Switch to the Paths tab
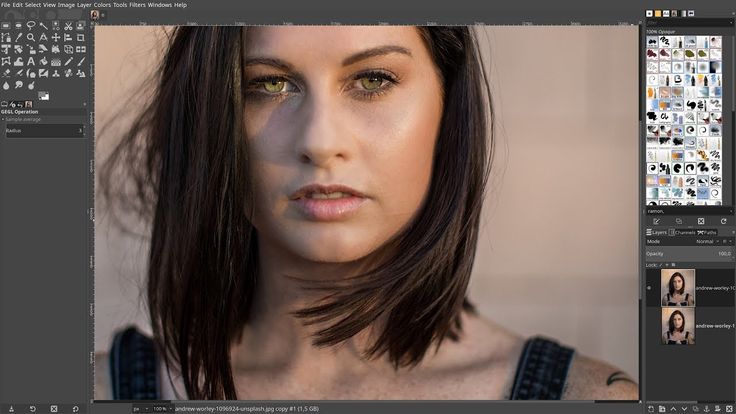Image resolution: width=736 pixels, height=414 pixels. click(x=707, y=232)
